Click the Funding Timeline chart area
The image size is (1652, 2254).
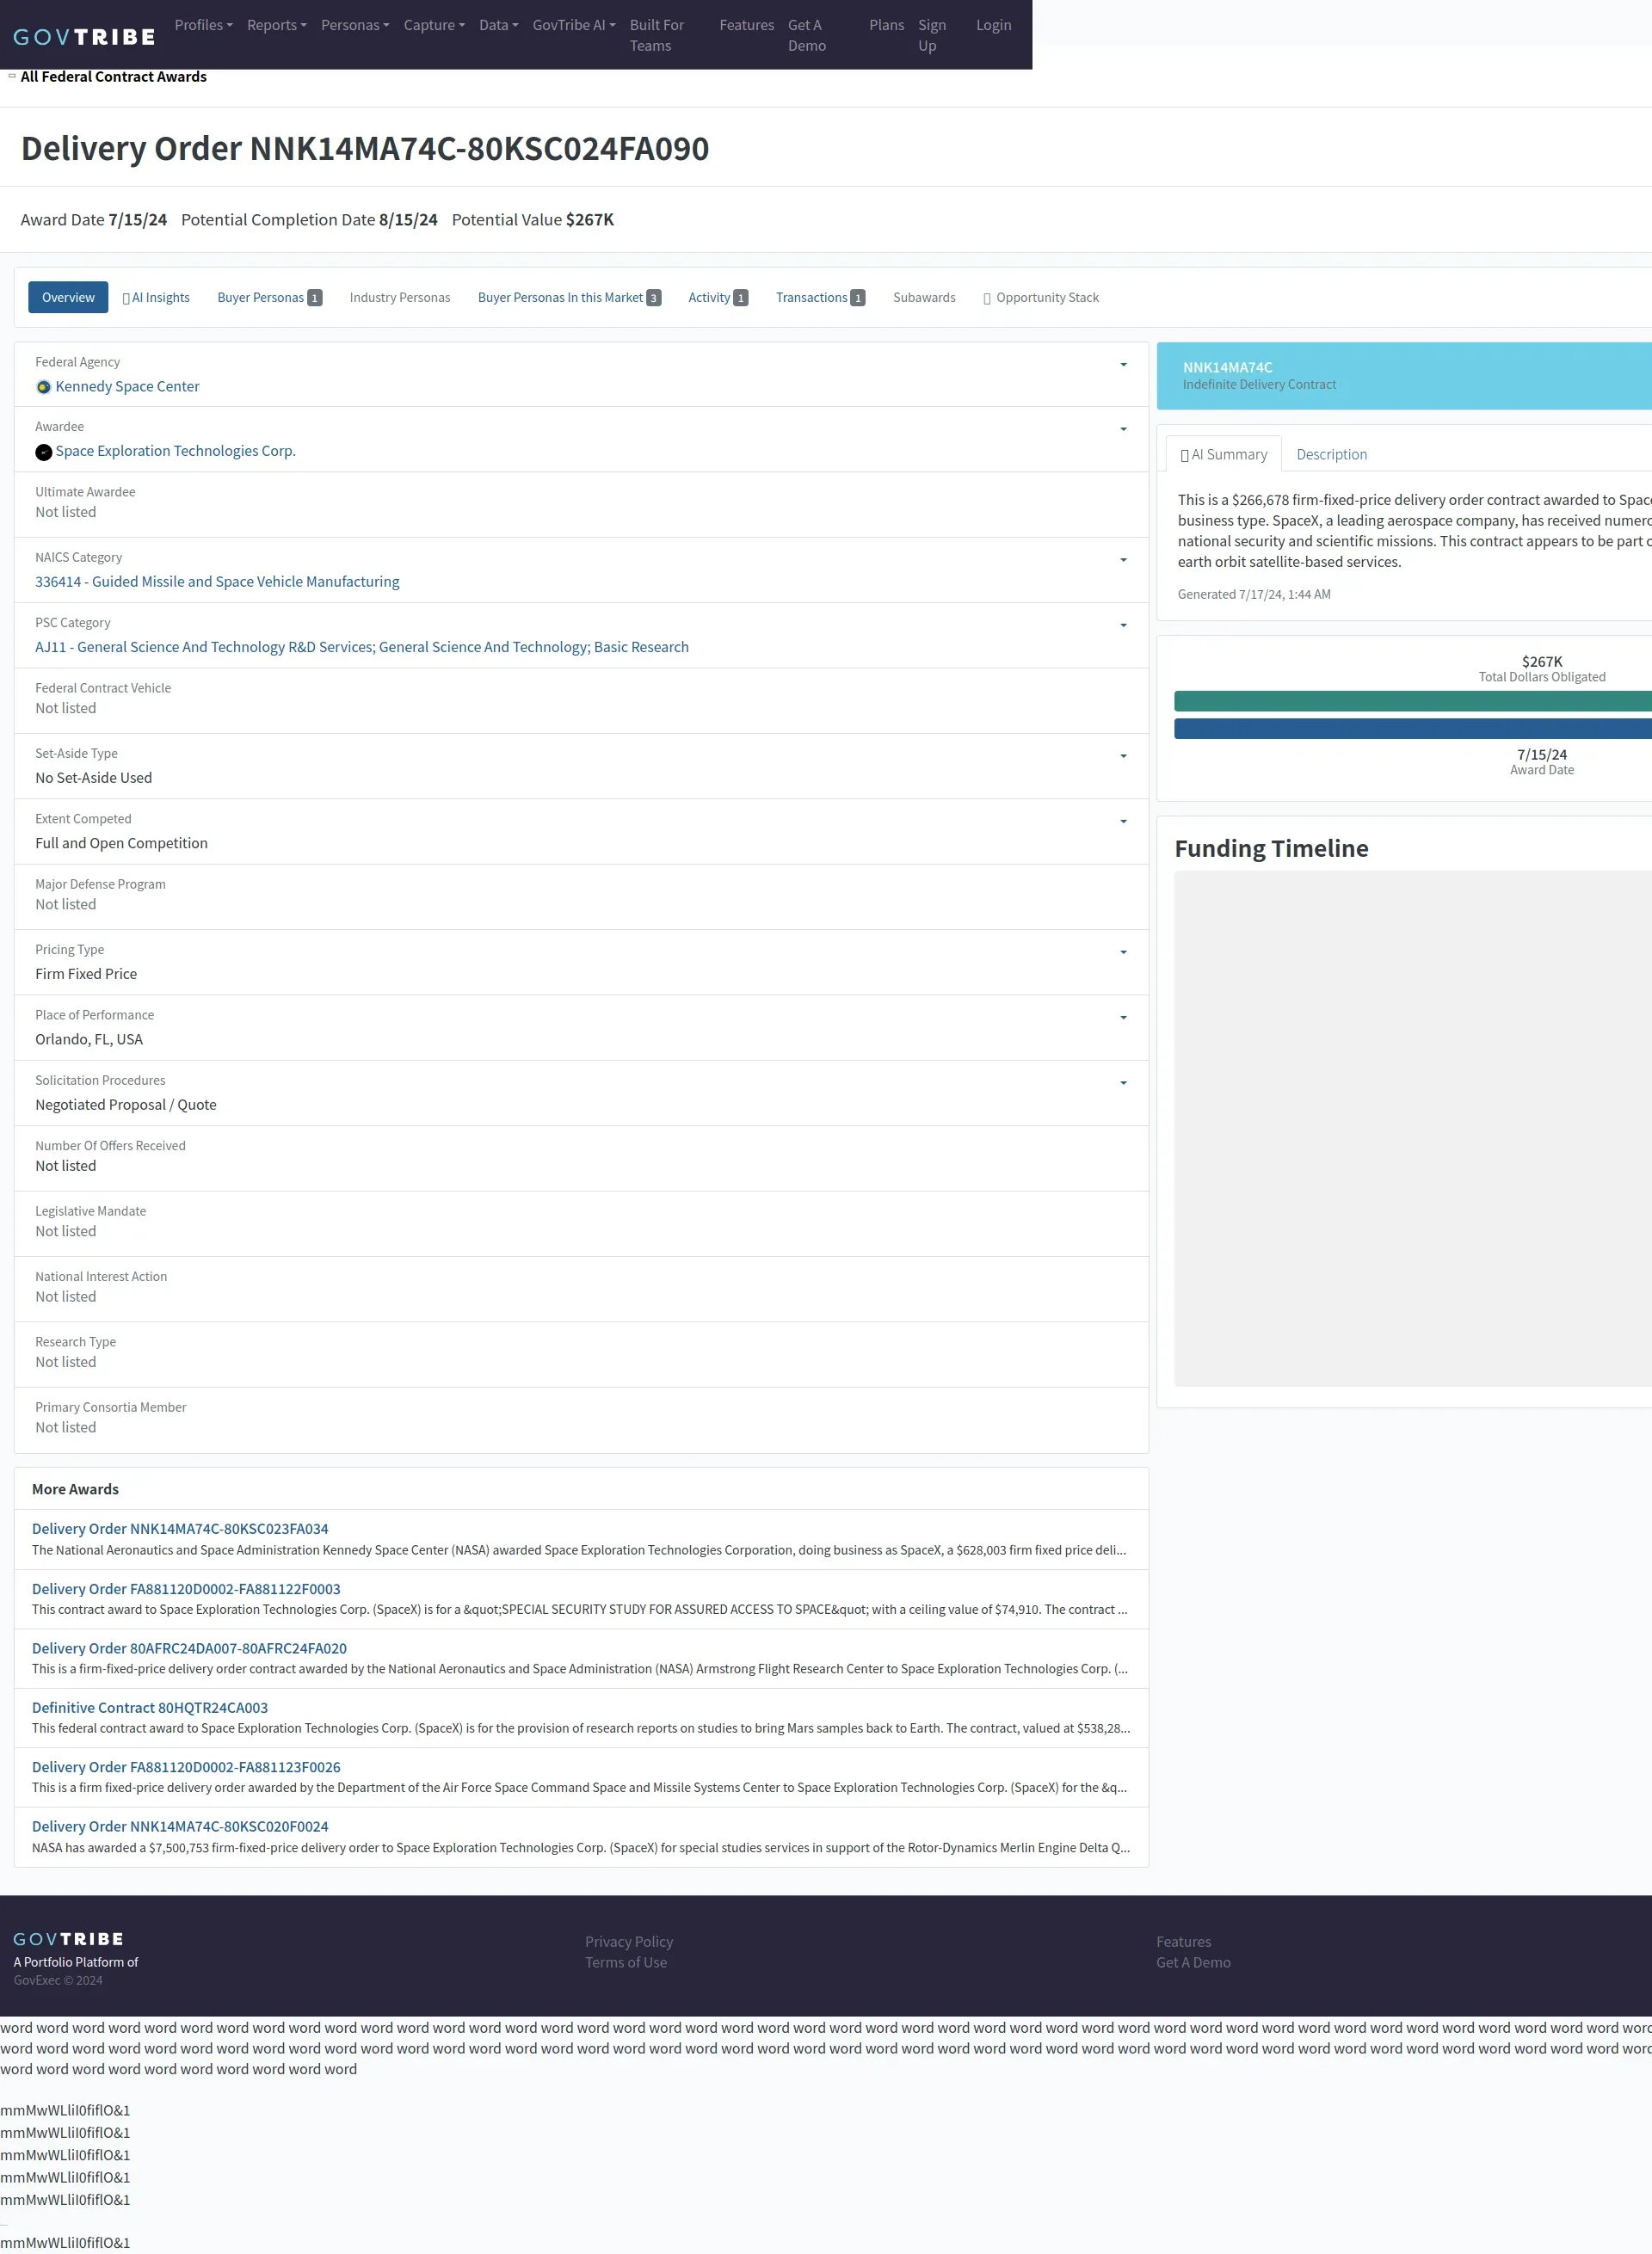pyautogui.click(x=1412, y=1129)
